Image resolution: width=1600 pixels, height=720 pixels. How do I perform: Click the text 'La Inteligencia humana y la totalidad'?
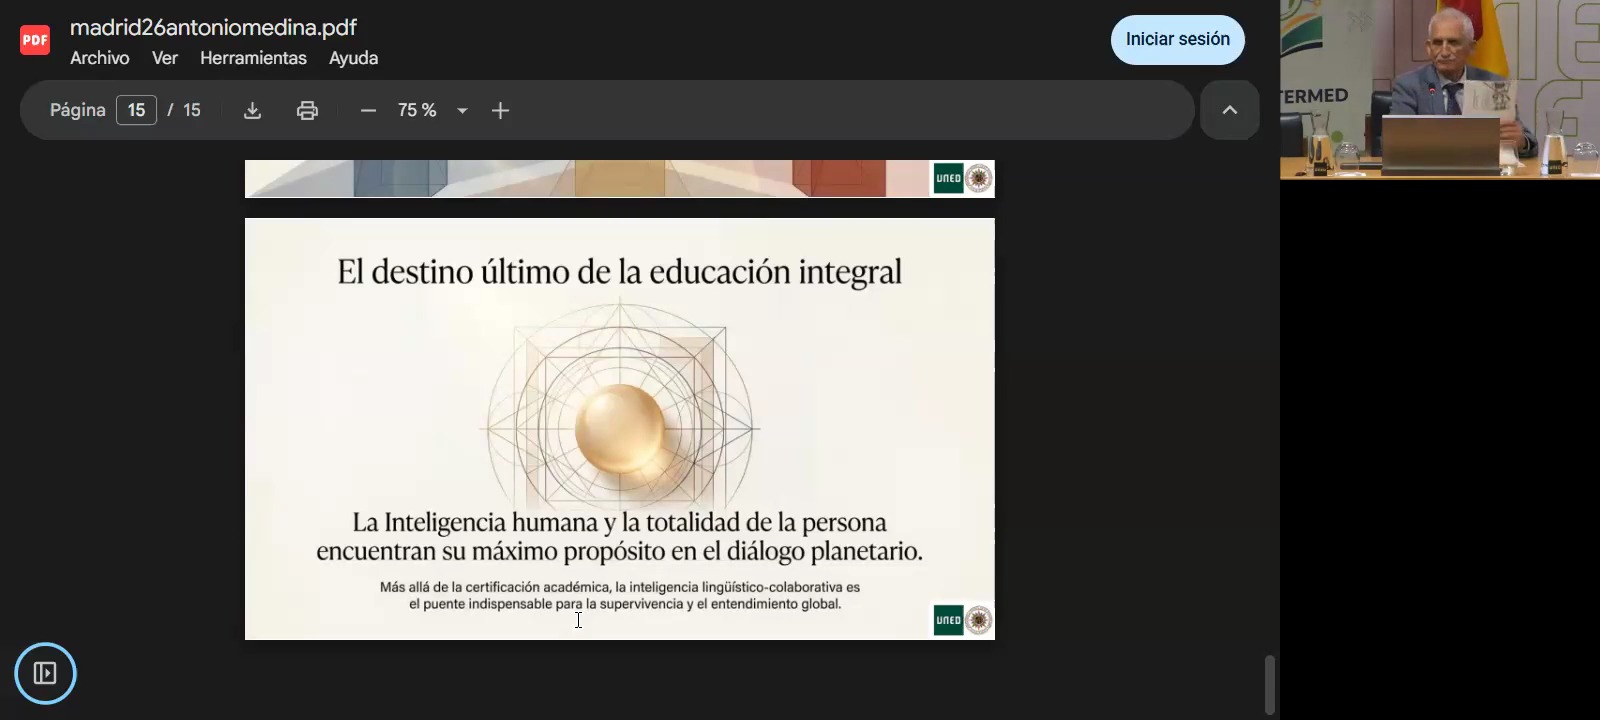click(545, 522)
